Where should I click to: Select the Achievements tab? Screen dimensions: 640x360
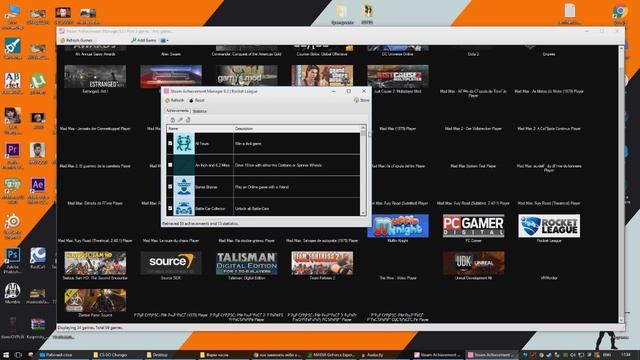tap(178, 111)
